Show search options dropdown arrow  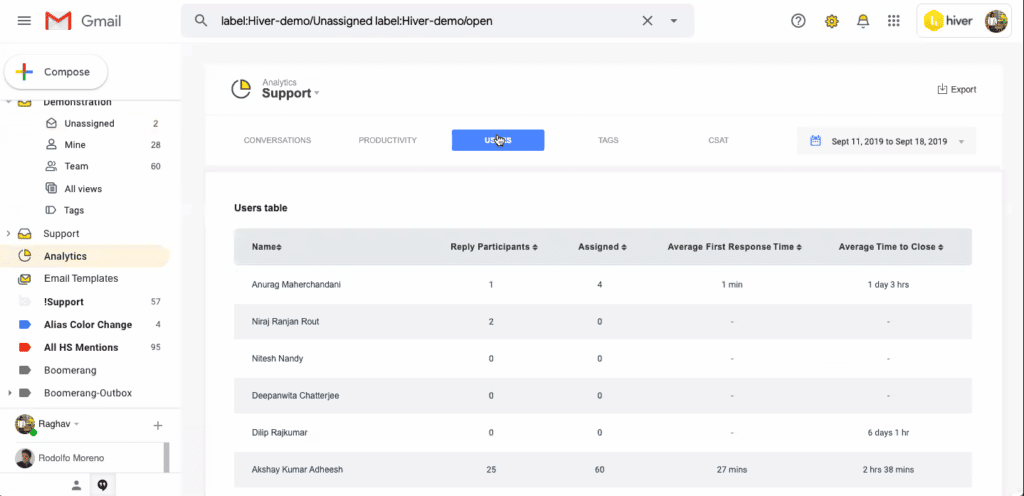[674, 21]
